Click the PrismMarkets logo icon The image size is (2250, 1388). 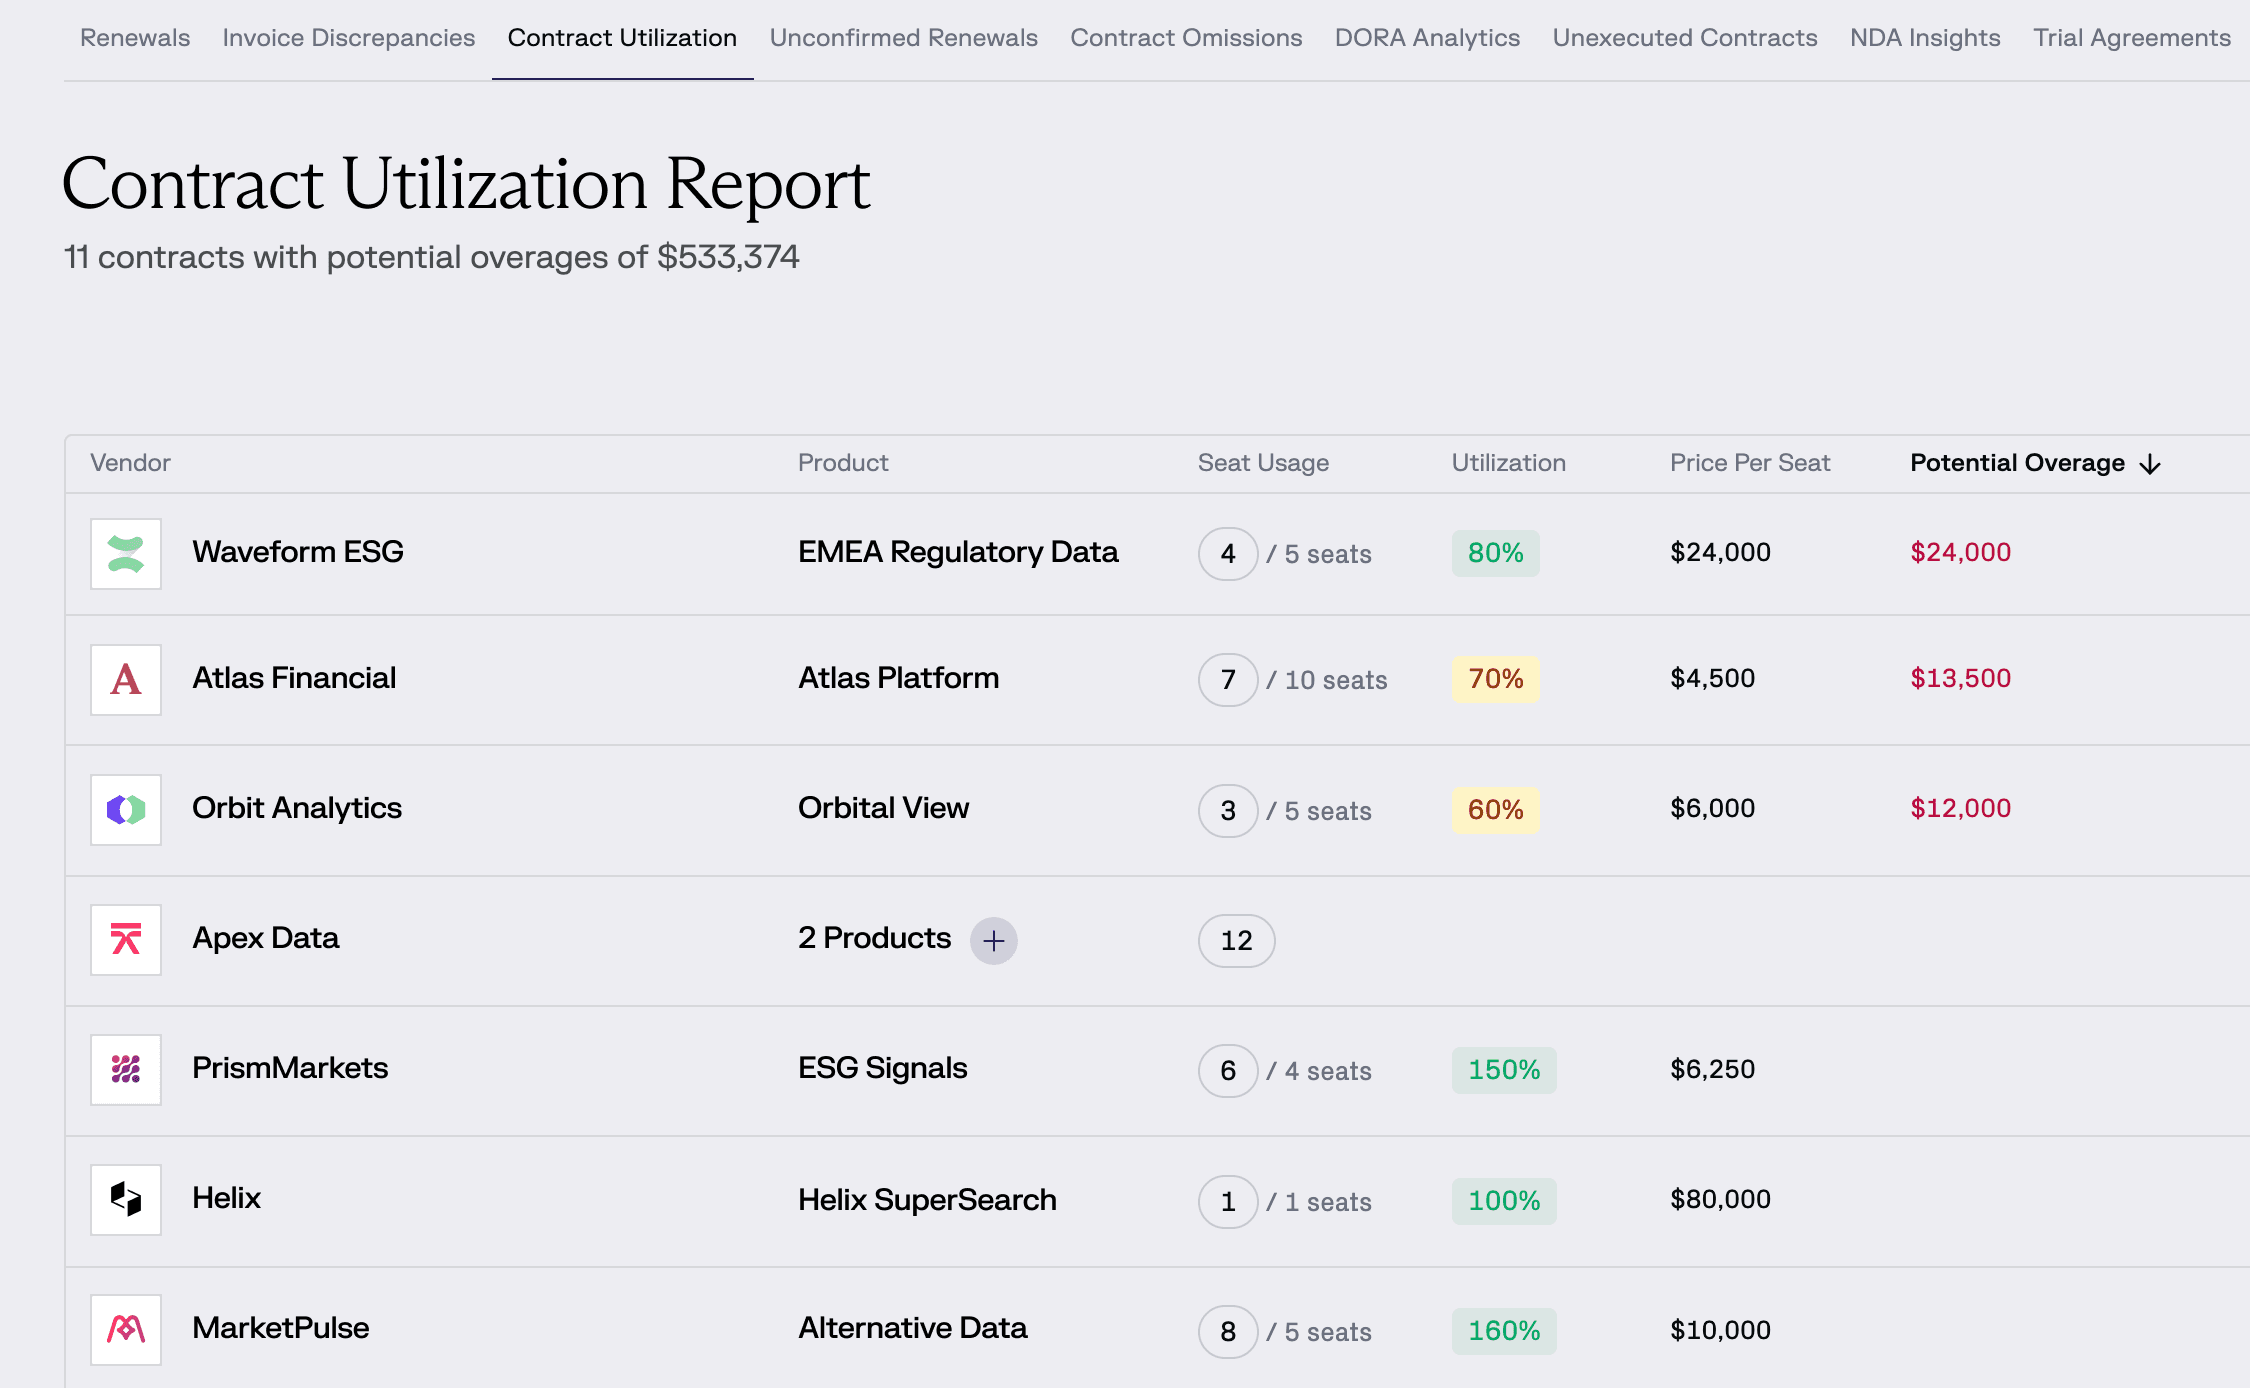[x=126, y=1070]
